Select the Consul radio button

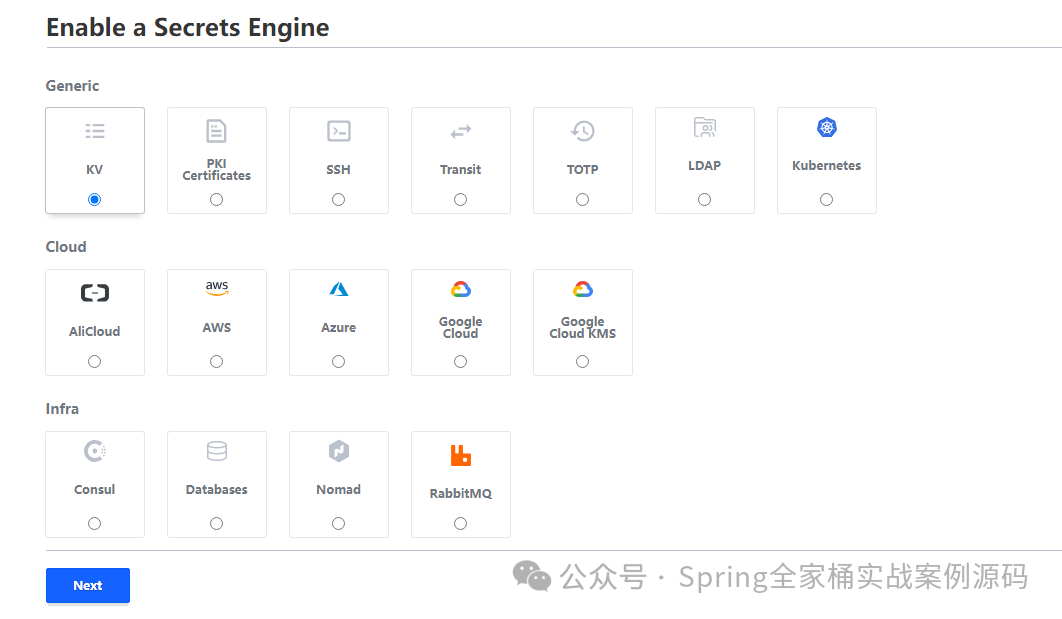tap(95, 524)
